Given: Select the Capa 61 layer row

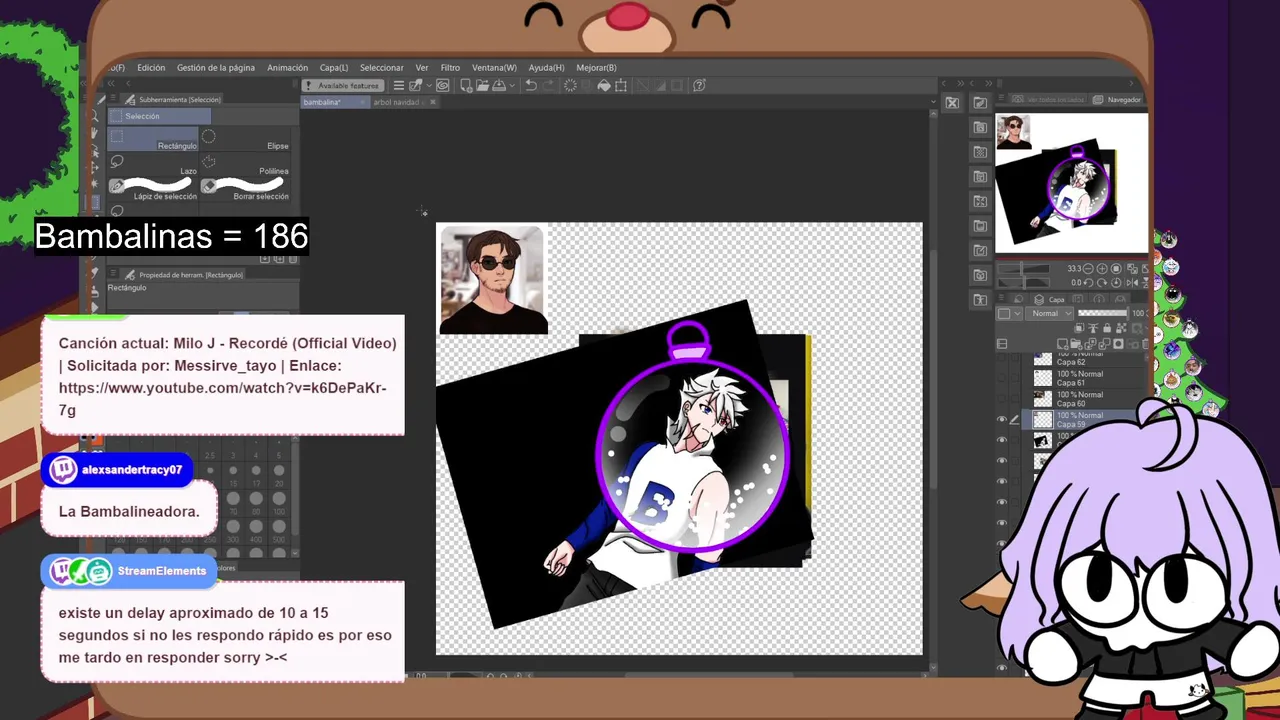Looking at the screenshot, I should tap(1084, 379).
